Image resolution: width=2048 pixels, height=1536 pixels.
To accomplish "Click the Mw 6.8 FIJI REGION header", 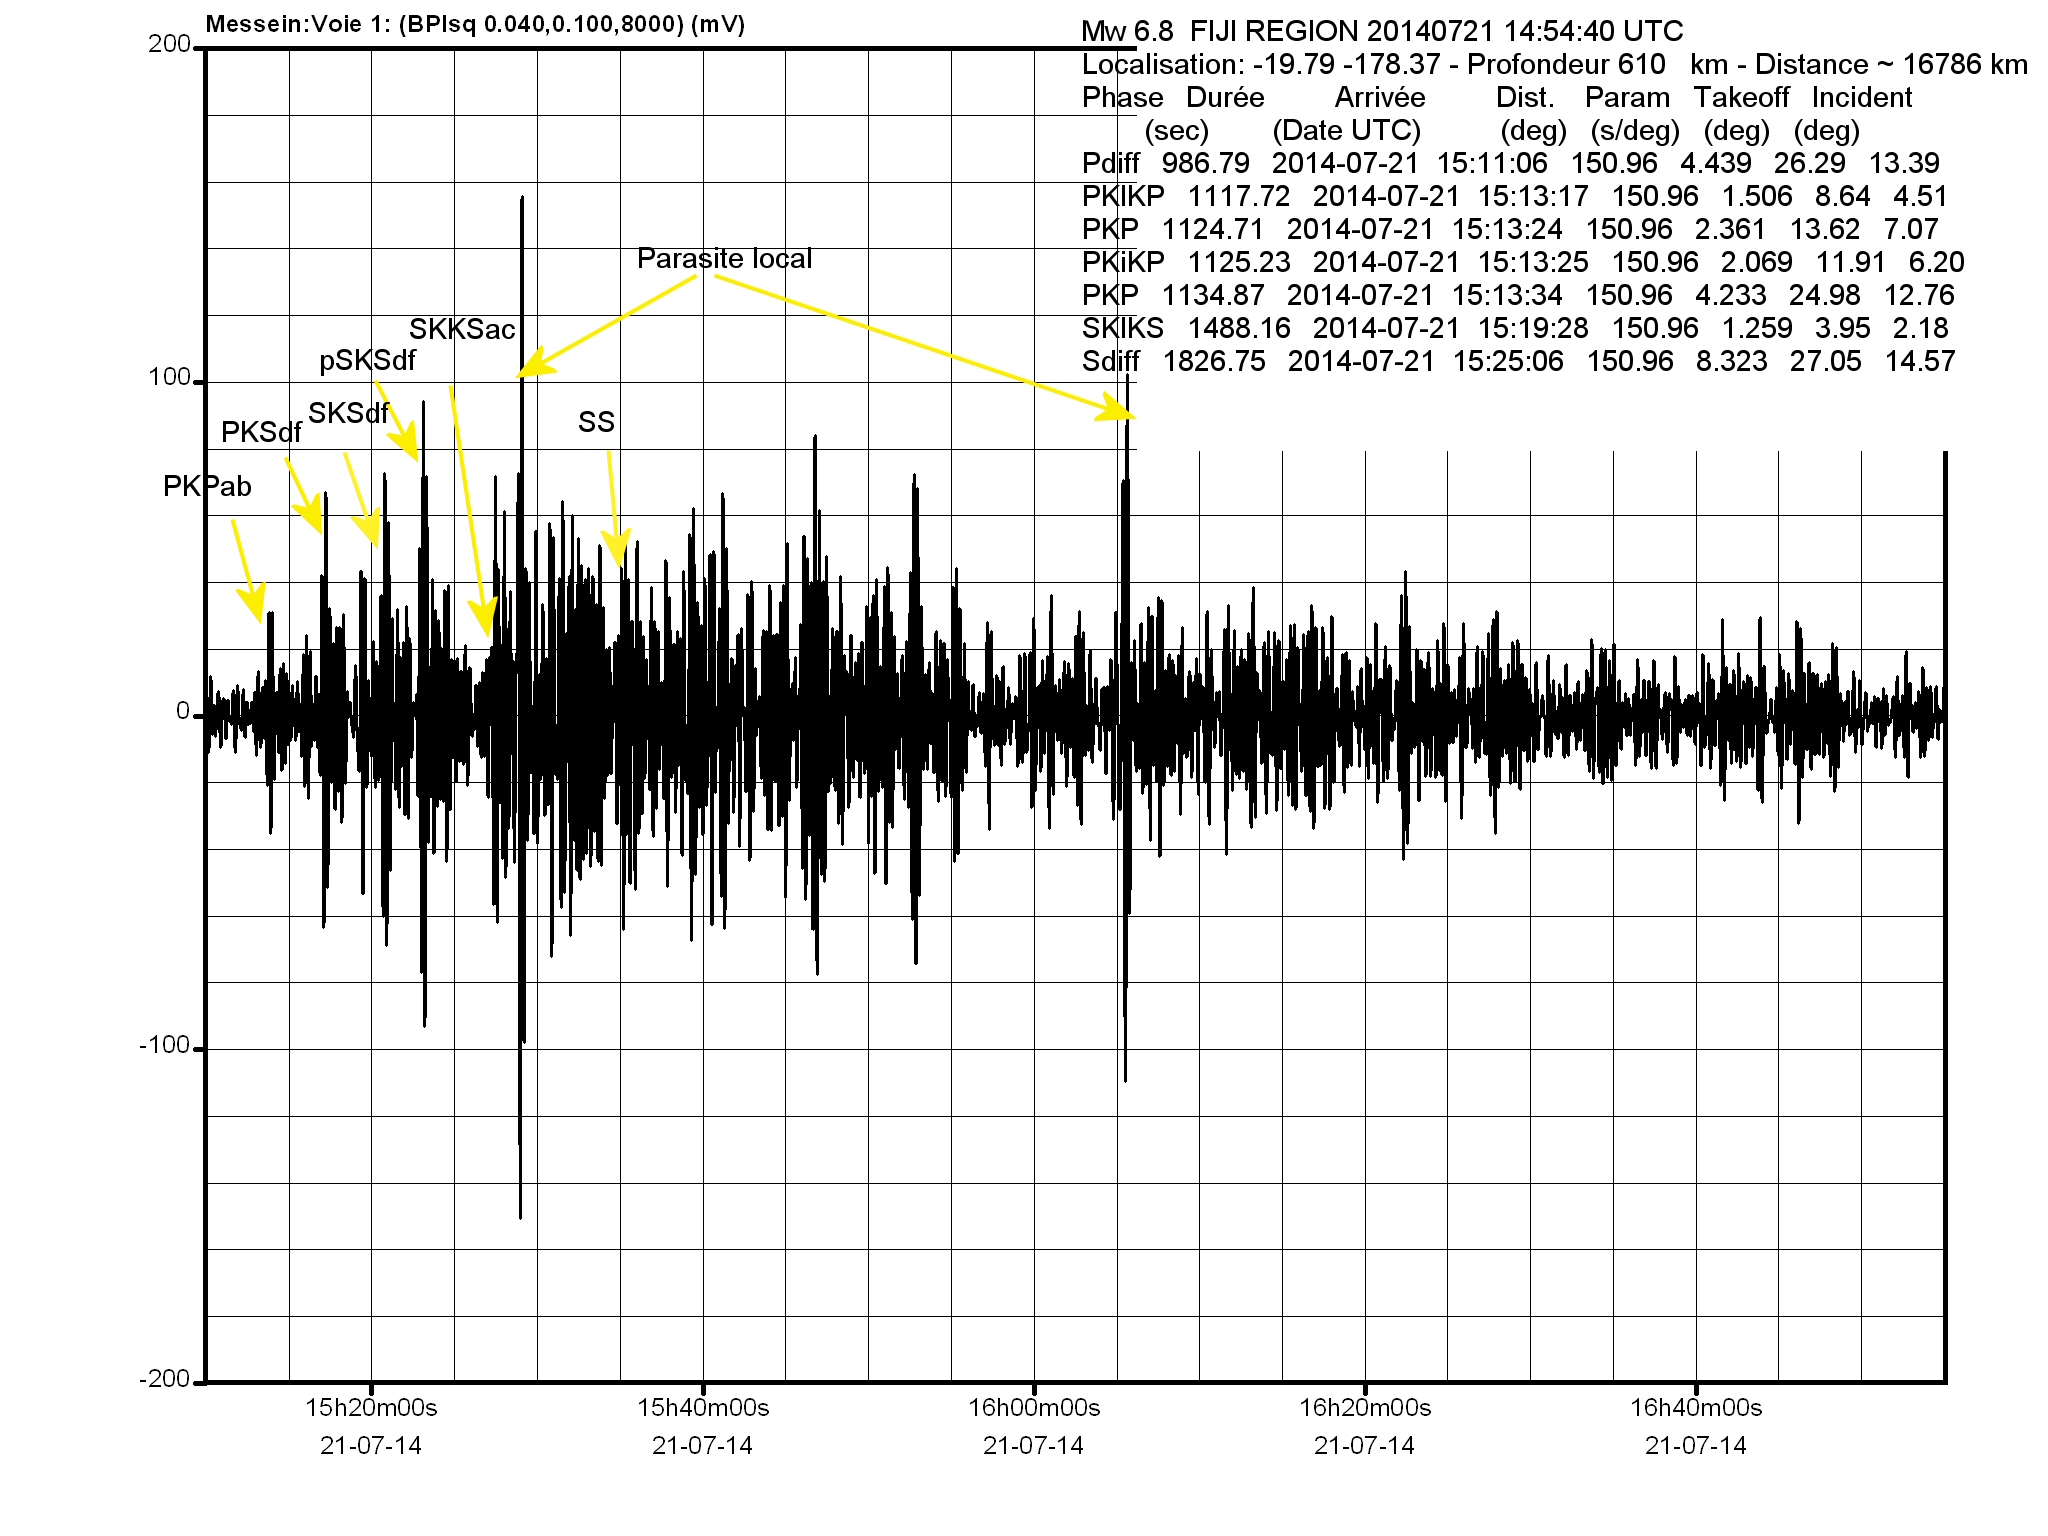I will (1382, 31).
